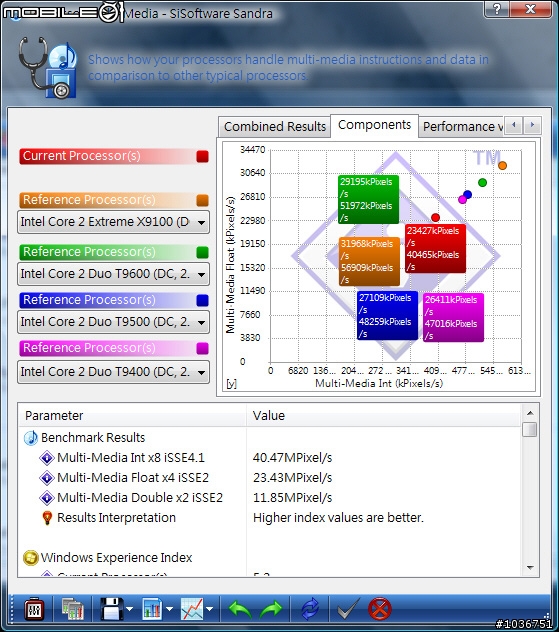Click the green forward arrow icon

point(272,609)
